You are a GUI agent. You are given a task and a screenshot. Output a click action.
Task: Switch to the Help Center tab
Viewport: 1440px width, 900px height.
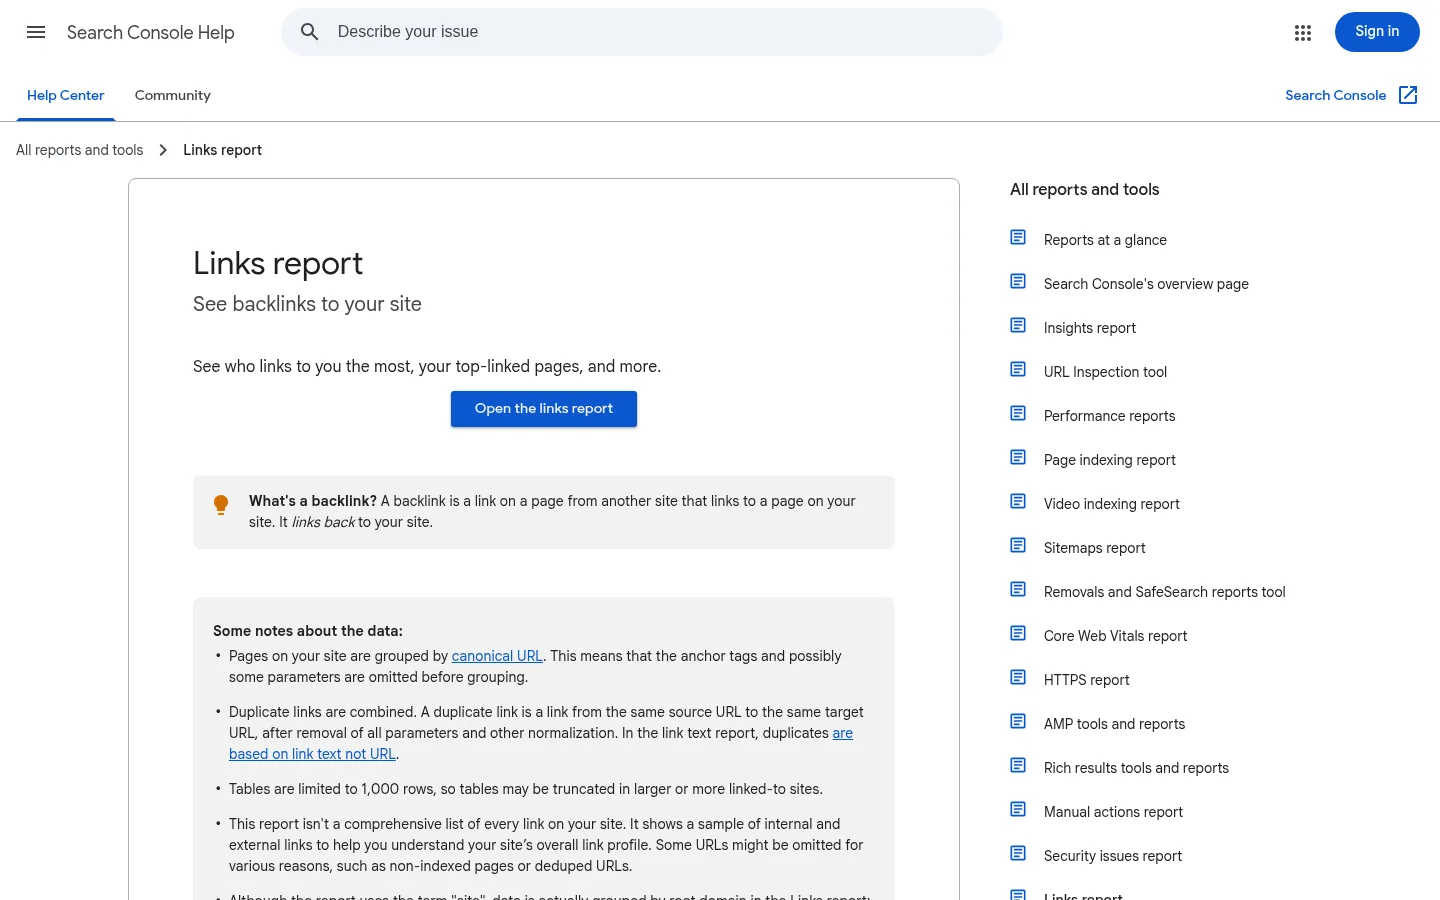pos(66,96)
